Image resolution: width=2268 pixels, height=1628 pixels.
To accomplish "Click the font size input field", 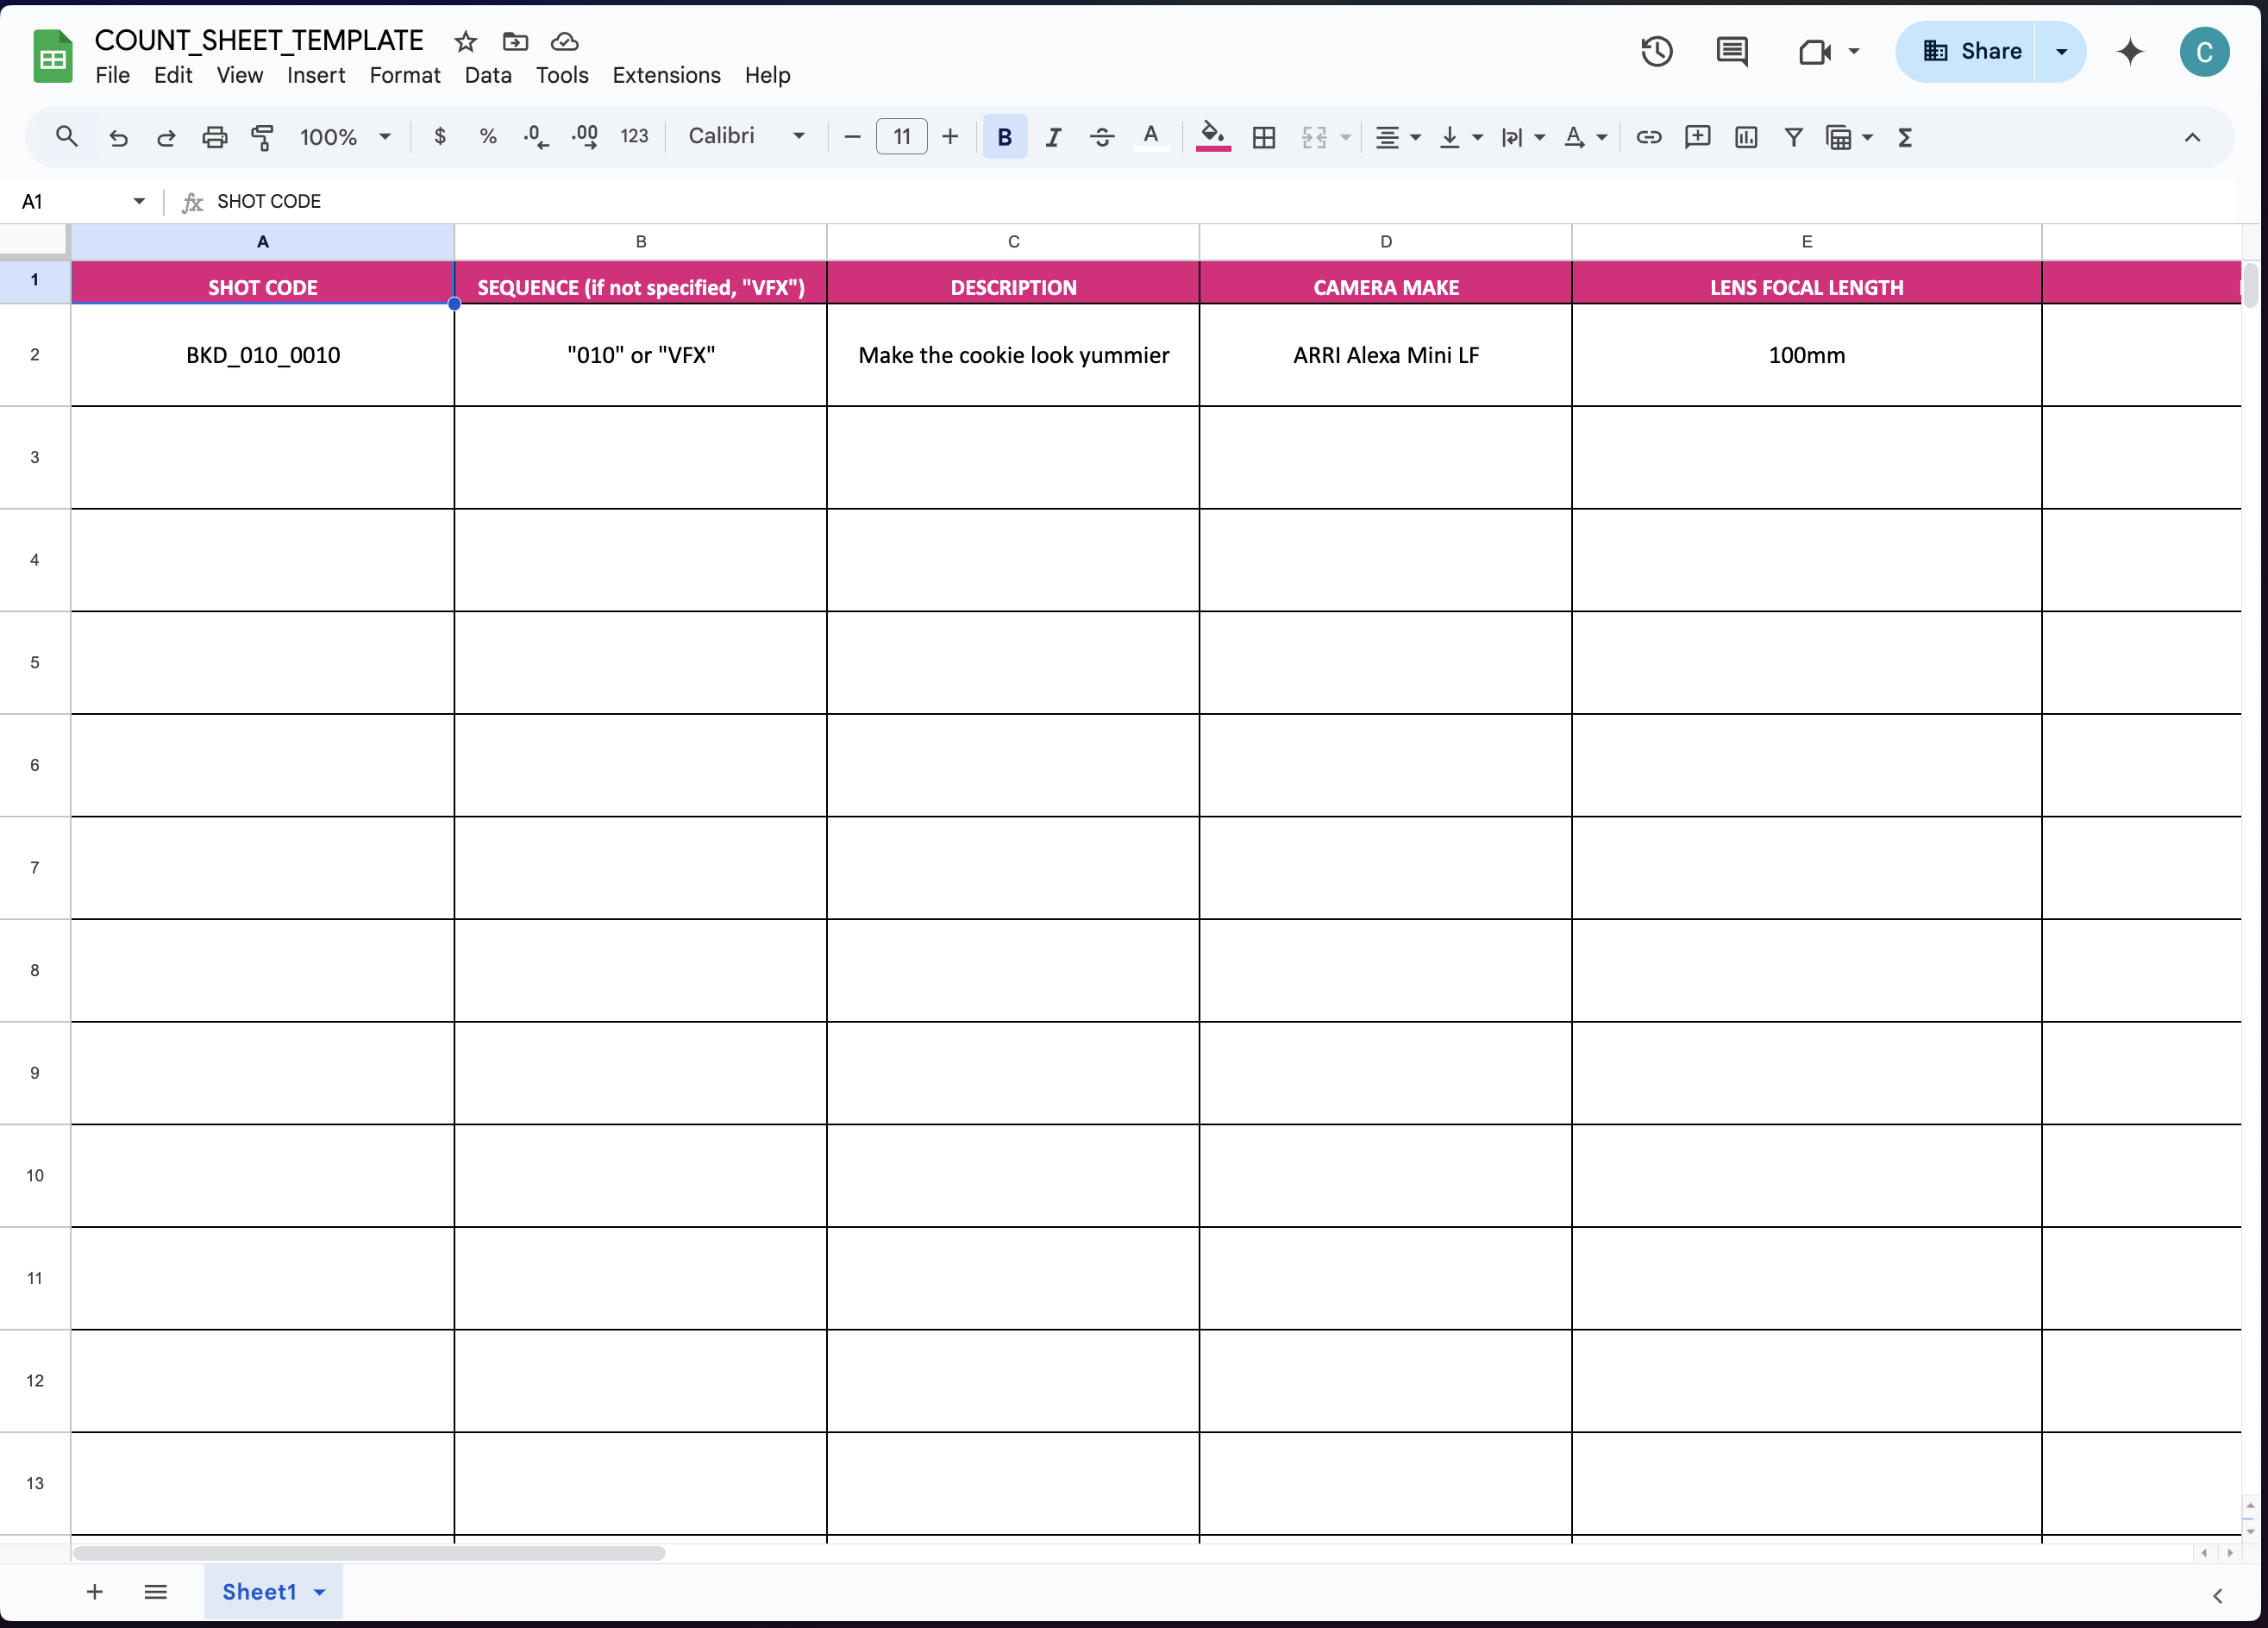I will click(901, 137).
